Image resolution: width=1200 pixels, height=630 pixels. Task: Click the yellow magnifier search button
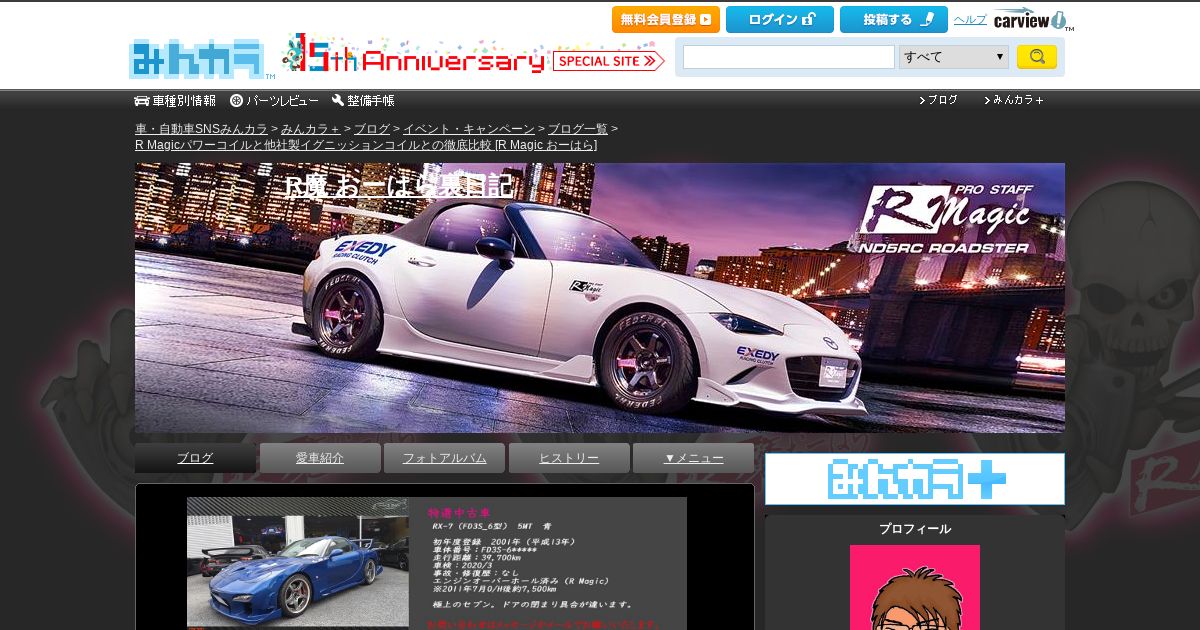point(1037,57)
